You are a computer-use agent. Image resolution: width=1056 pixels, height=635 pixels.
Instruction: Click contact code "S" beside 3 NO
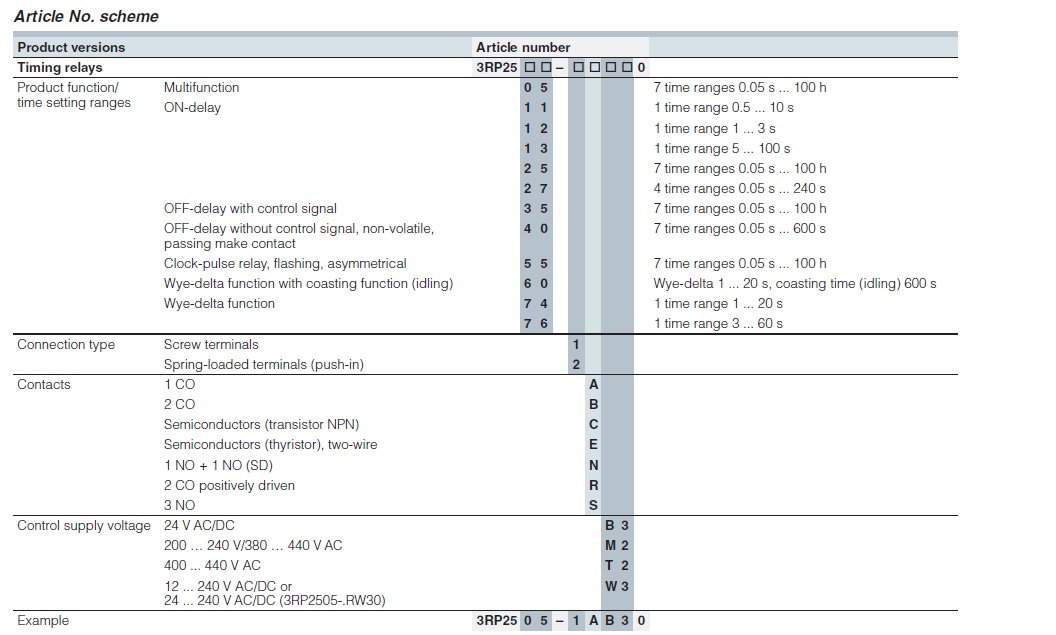[593, 506]
